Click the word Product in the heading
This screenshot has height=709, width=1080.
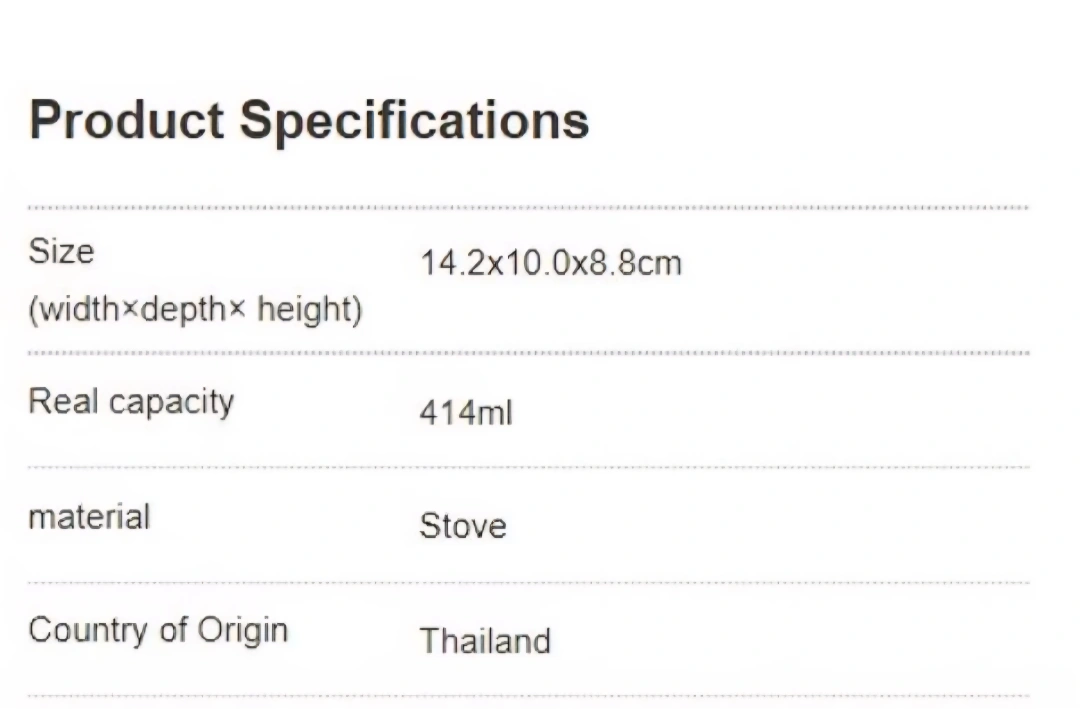click(127, 120)
